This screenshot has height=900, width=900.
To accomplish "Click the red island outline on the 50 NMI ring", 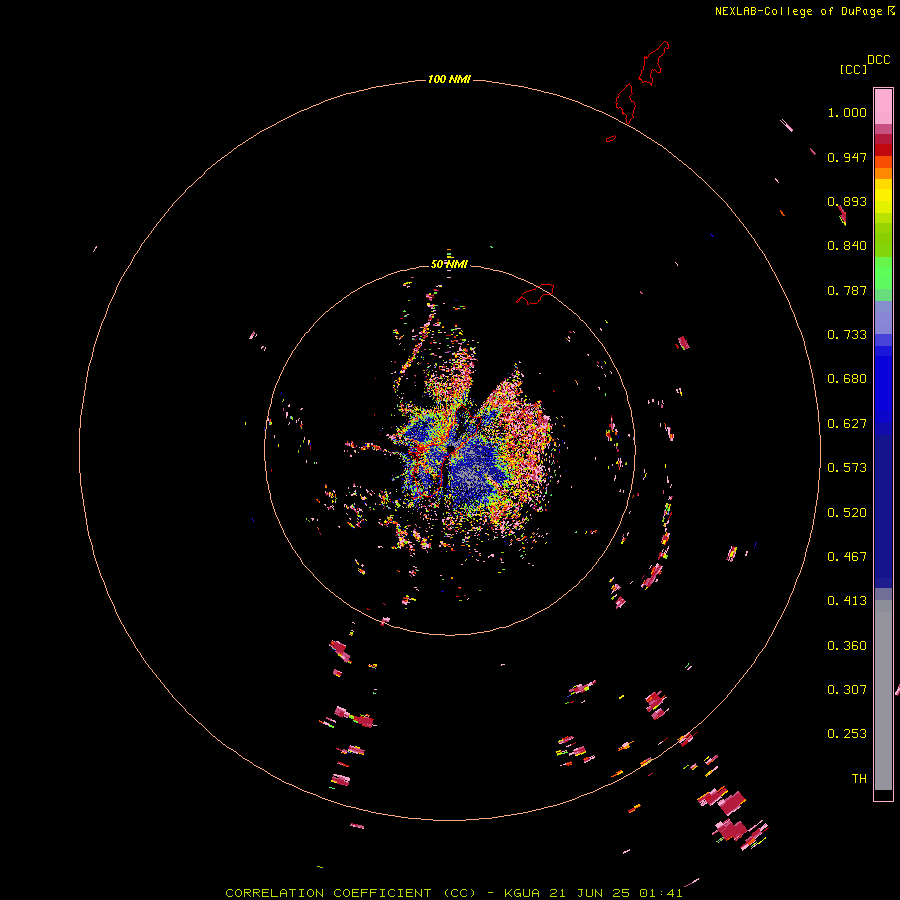I will [536, 294].
